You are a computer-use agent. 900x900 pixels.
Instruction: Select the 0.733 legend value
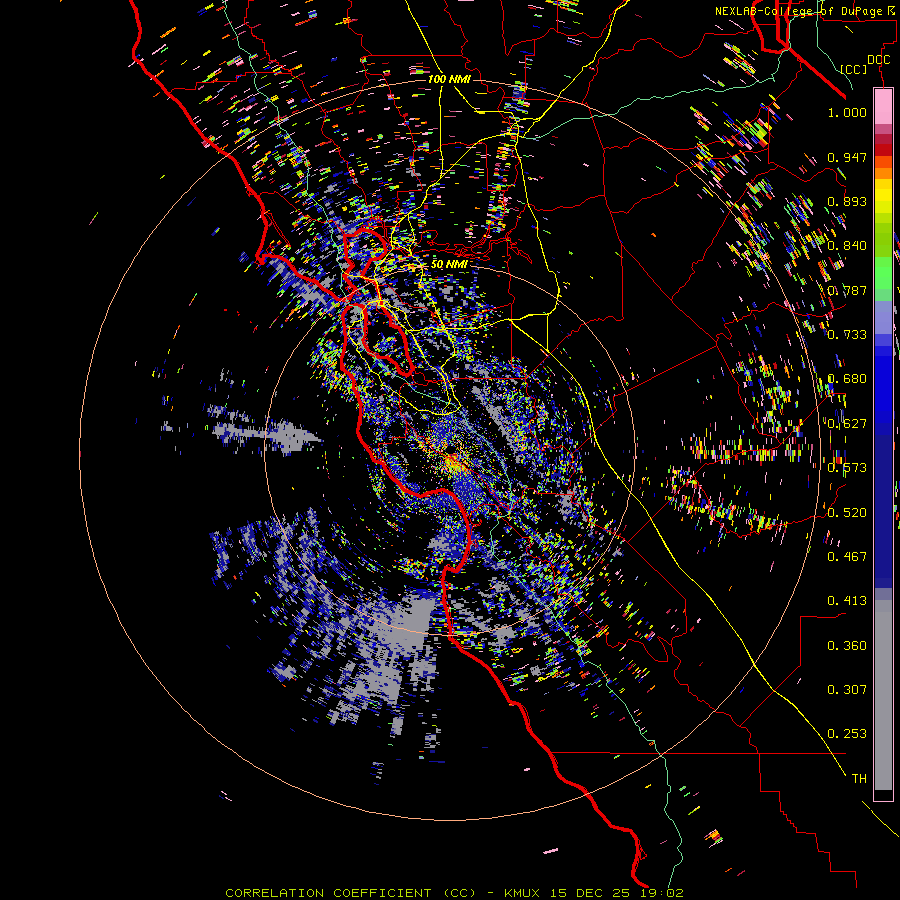847,335
